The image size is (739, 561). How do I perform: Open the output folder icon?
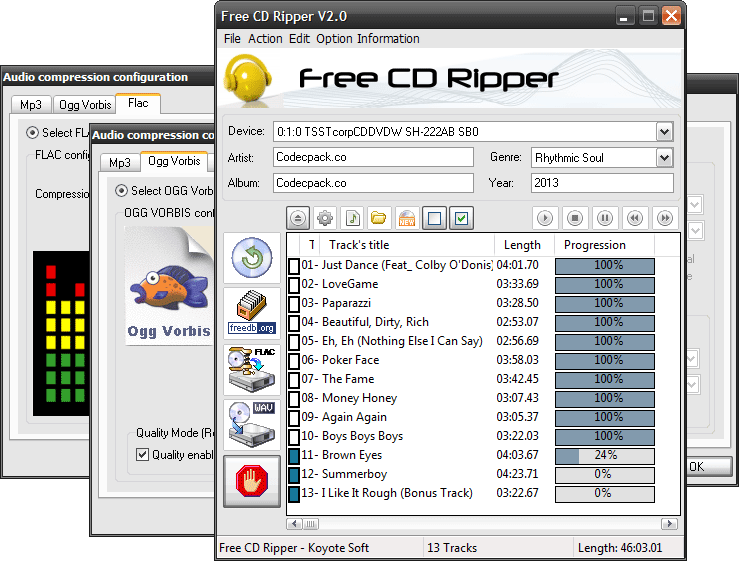point(379,218)
